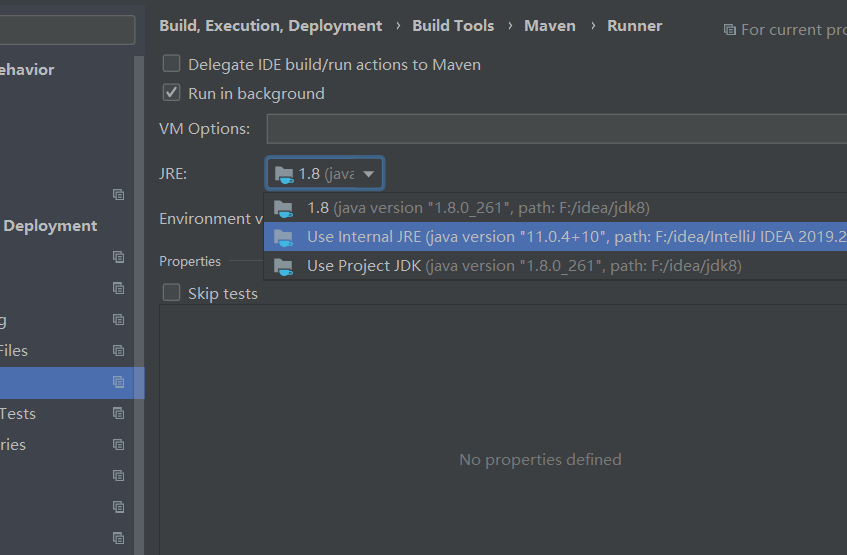Choose Use Internal JRE 11.0.4+10 option

[555, 236]
